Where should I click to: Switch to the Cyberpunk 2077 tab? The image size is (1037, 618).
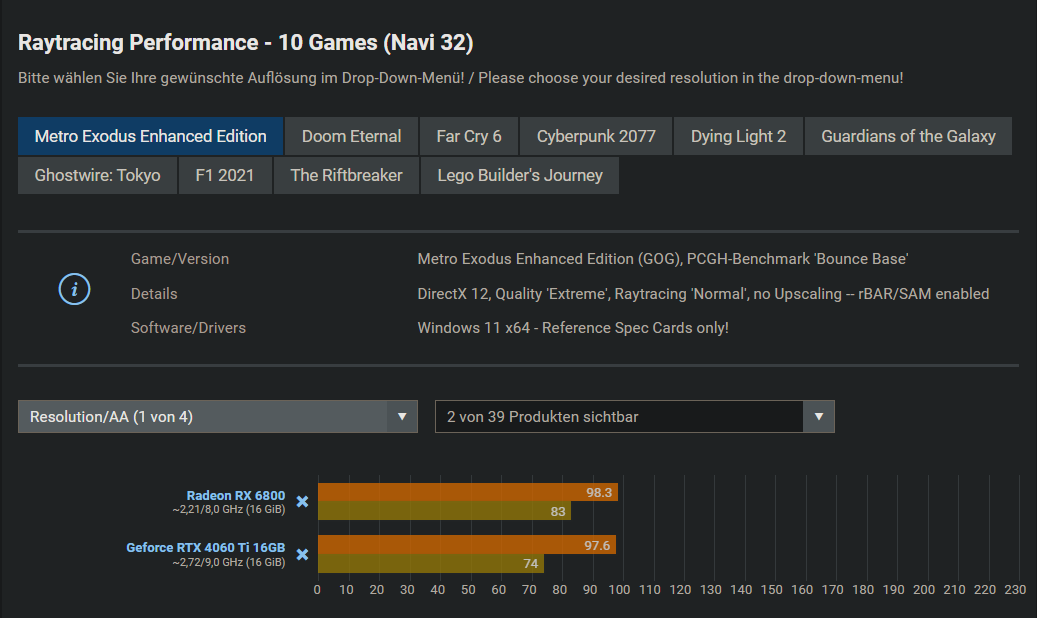[x=596, y=136]
